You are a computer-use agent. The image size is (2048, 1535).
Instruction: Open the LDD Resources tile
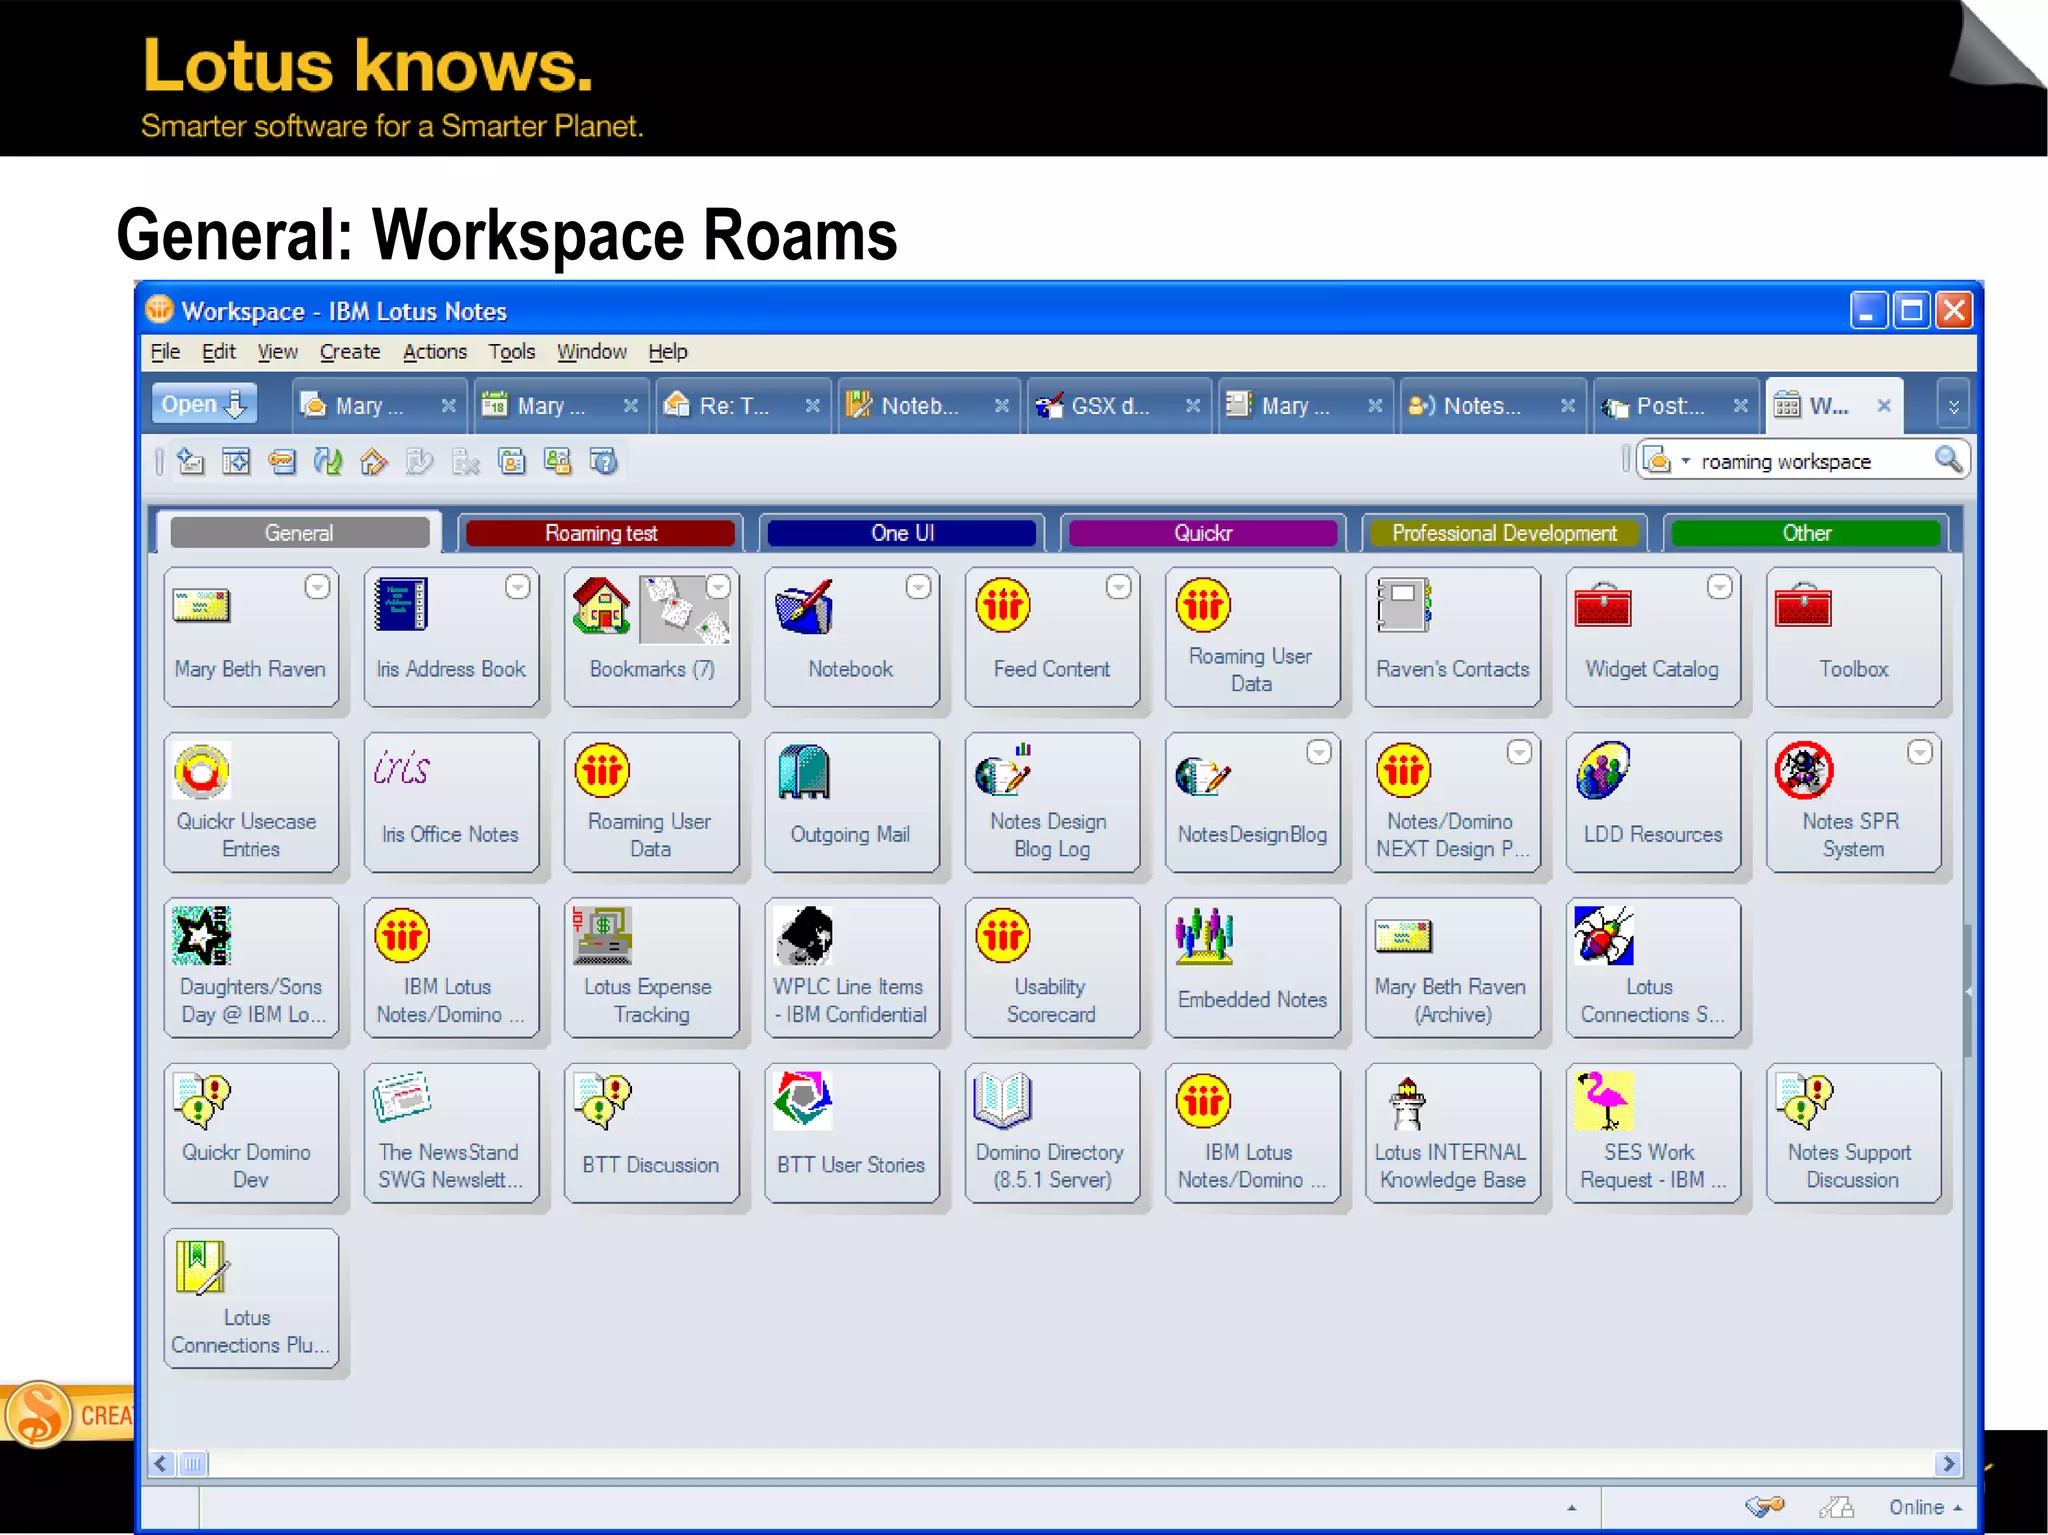click(1653, 802)
